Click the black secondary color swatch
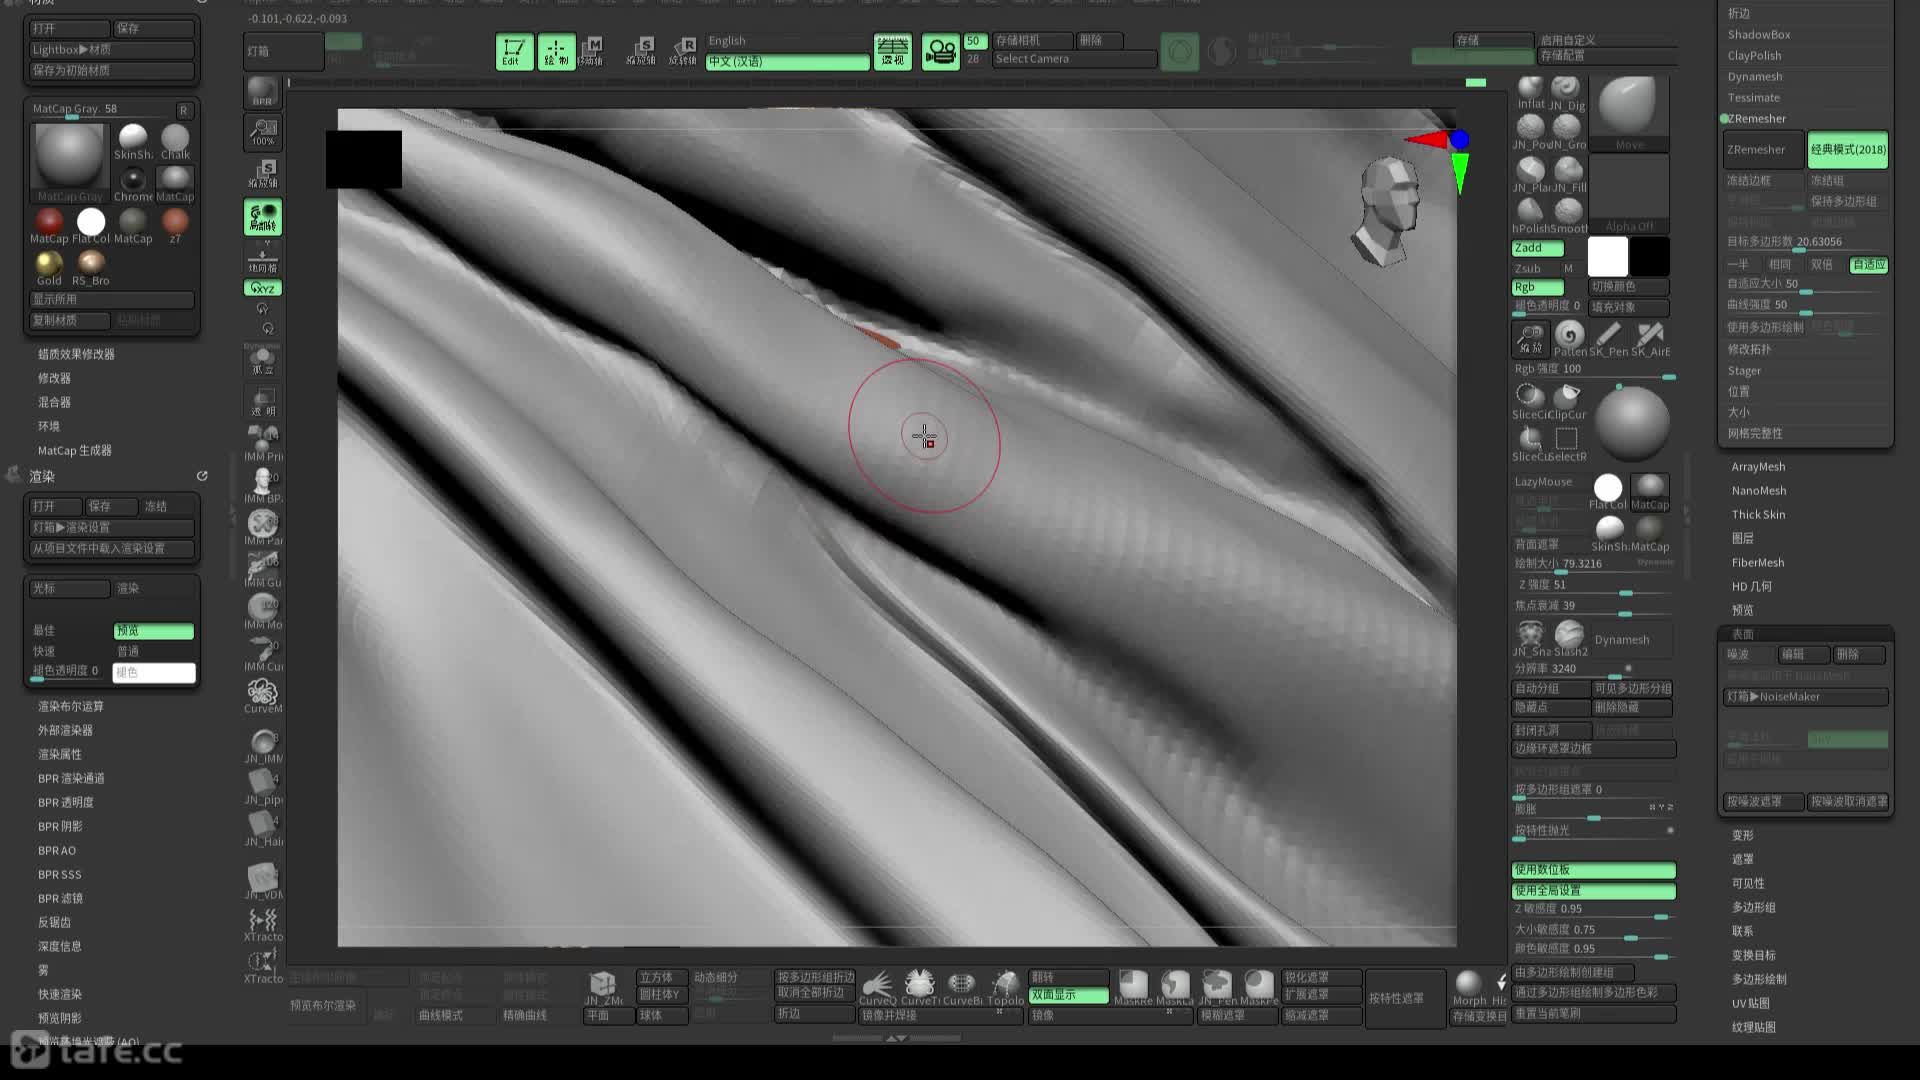The width and height of the screenshot is (1920, 1080). (x=1650, y=257)
